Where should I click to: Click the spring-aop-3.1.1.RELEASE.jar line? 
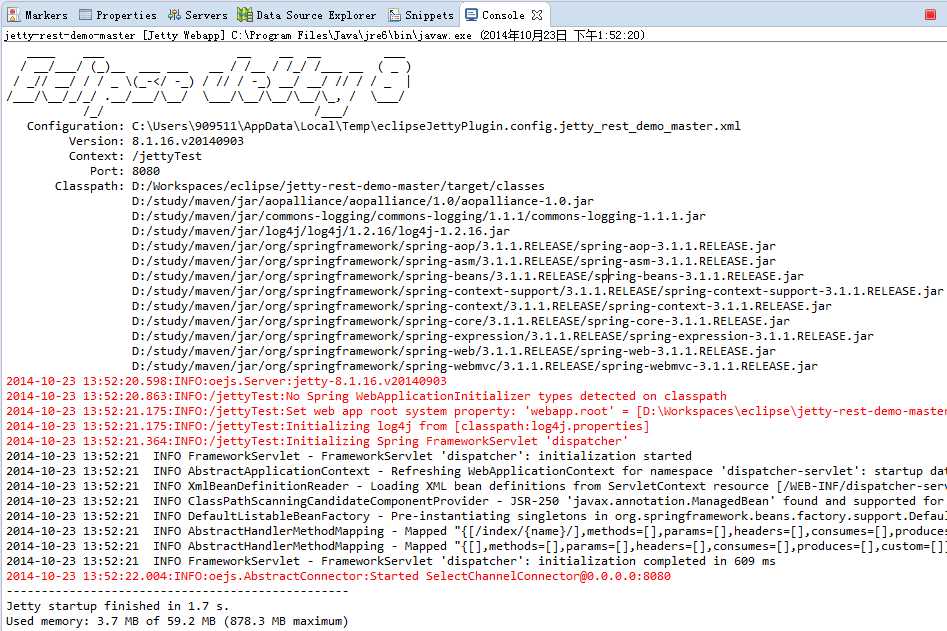pos(454,246)
